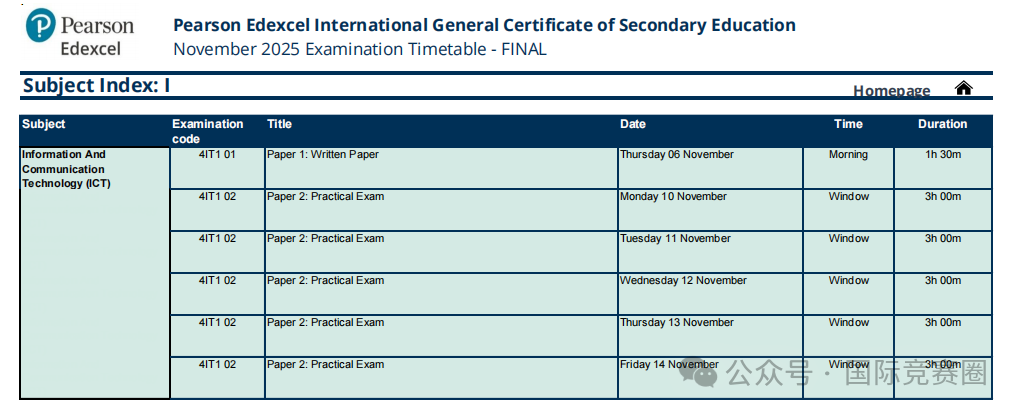
Task: Click the Thursday 13 November date cell
Action: pyautogui.click(x=710, y=336)
